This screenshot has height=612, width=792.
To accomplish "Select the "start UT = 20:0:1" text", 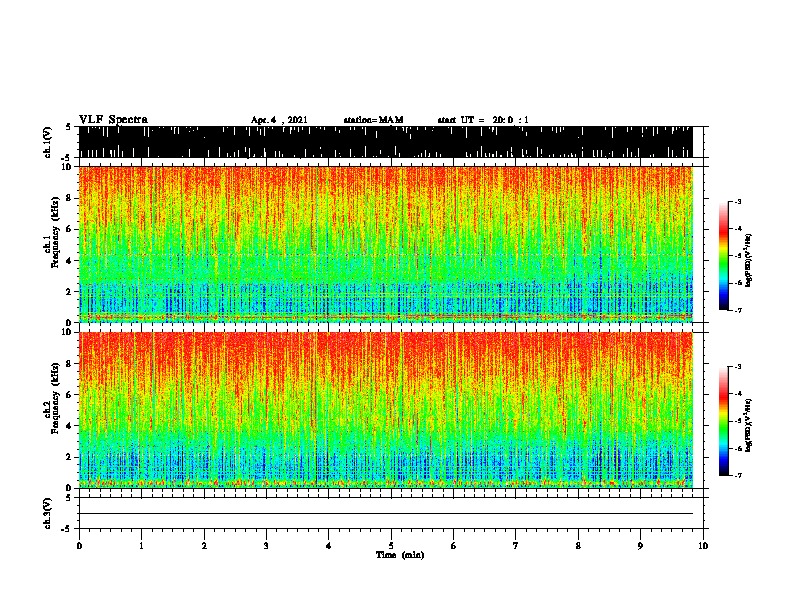I will click(483, 120).
